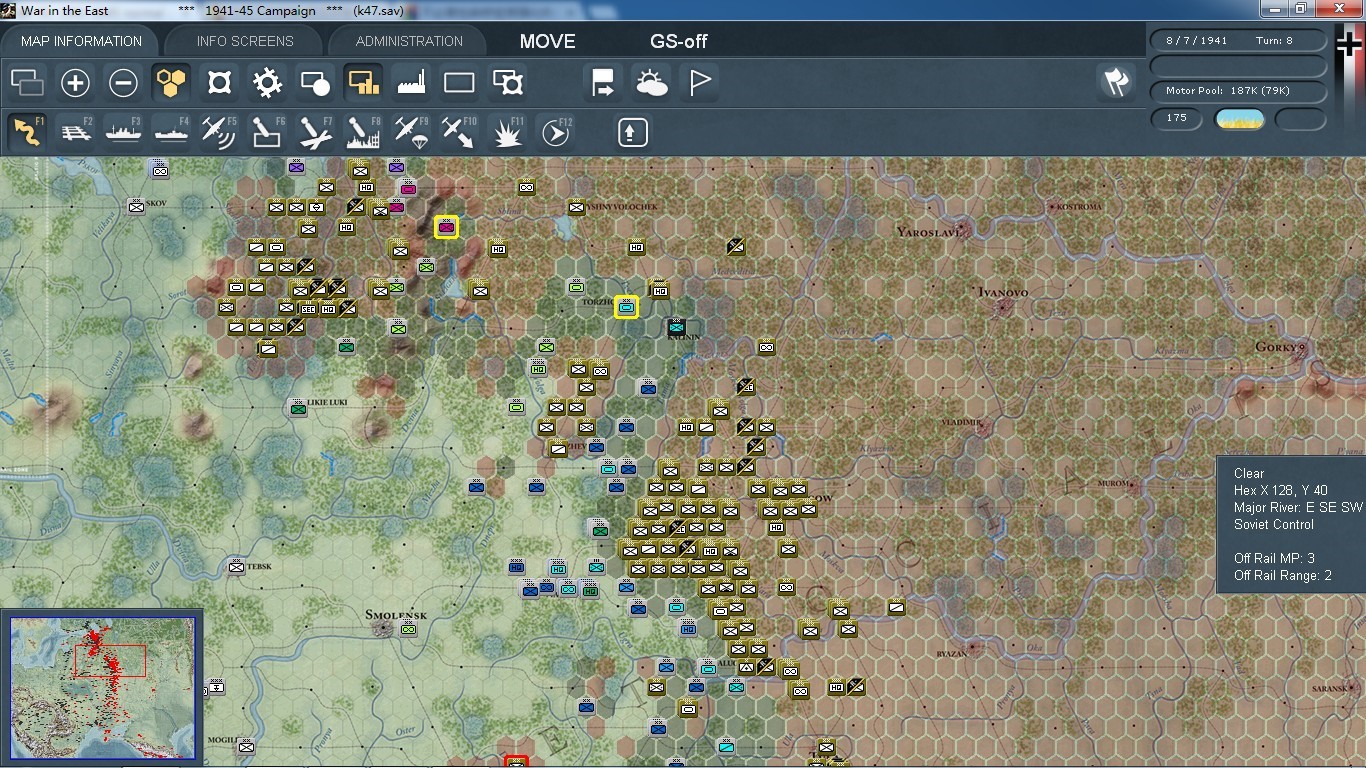Click the MOVE mode label
This screenshot has width=1366, height=768.
pos(548,41)
